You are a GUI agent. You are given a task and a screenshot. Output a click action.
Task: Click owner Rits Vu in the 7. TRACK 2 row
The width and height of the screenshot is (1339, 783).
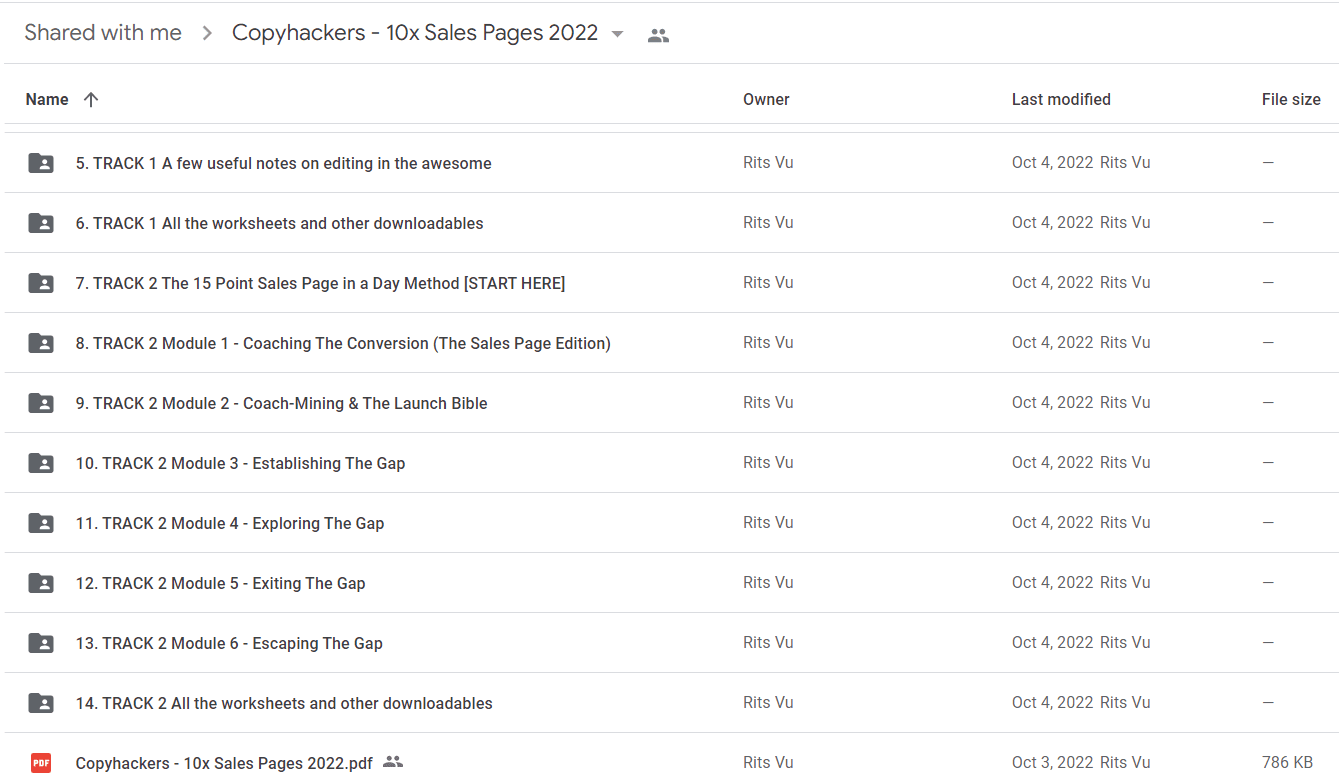pyautogui.click(x=768, y=283)
